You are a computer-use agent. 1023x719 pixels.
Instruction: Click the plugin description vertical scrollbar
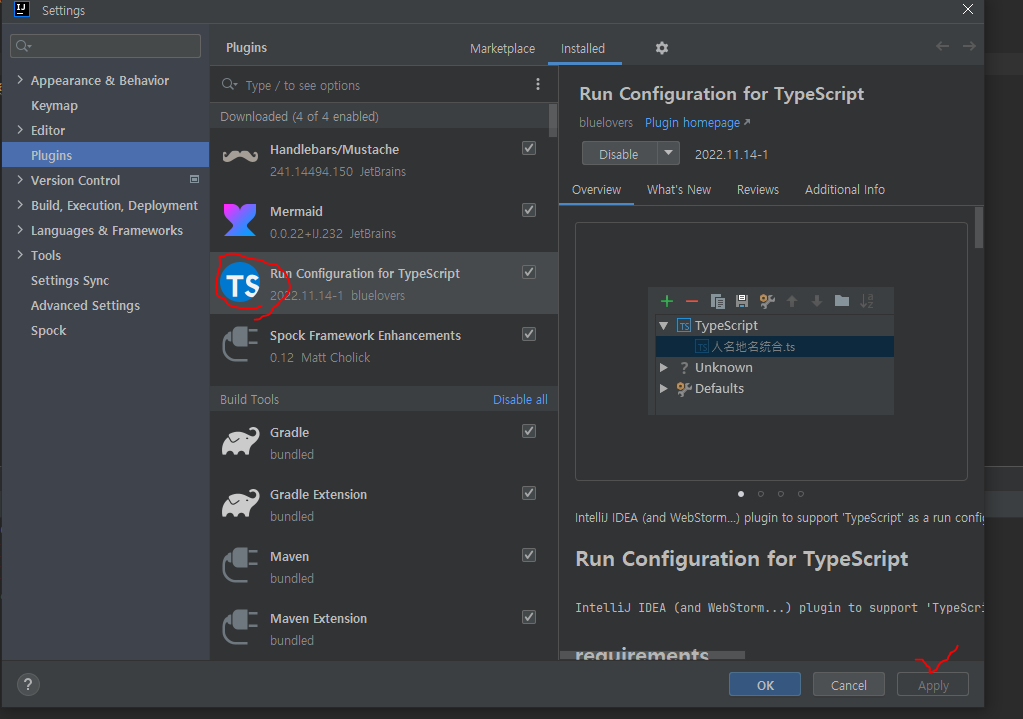(979, 228)
